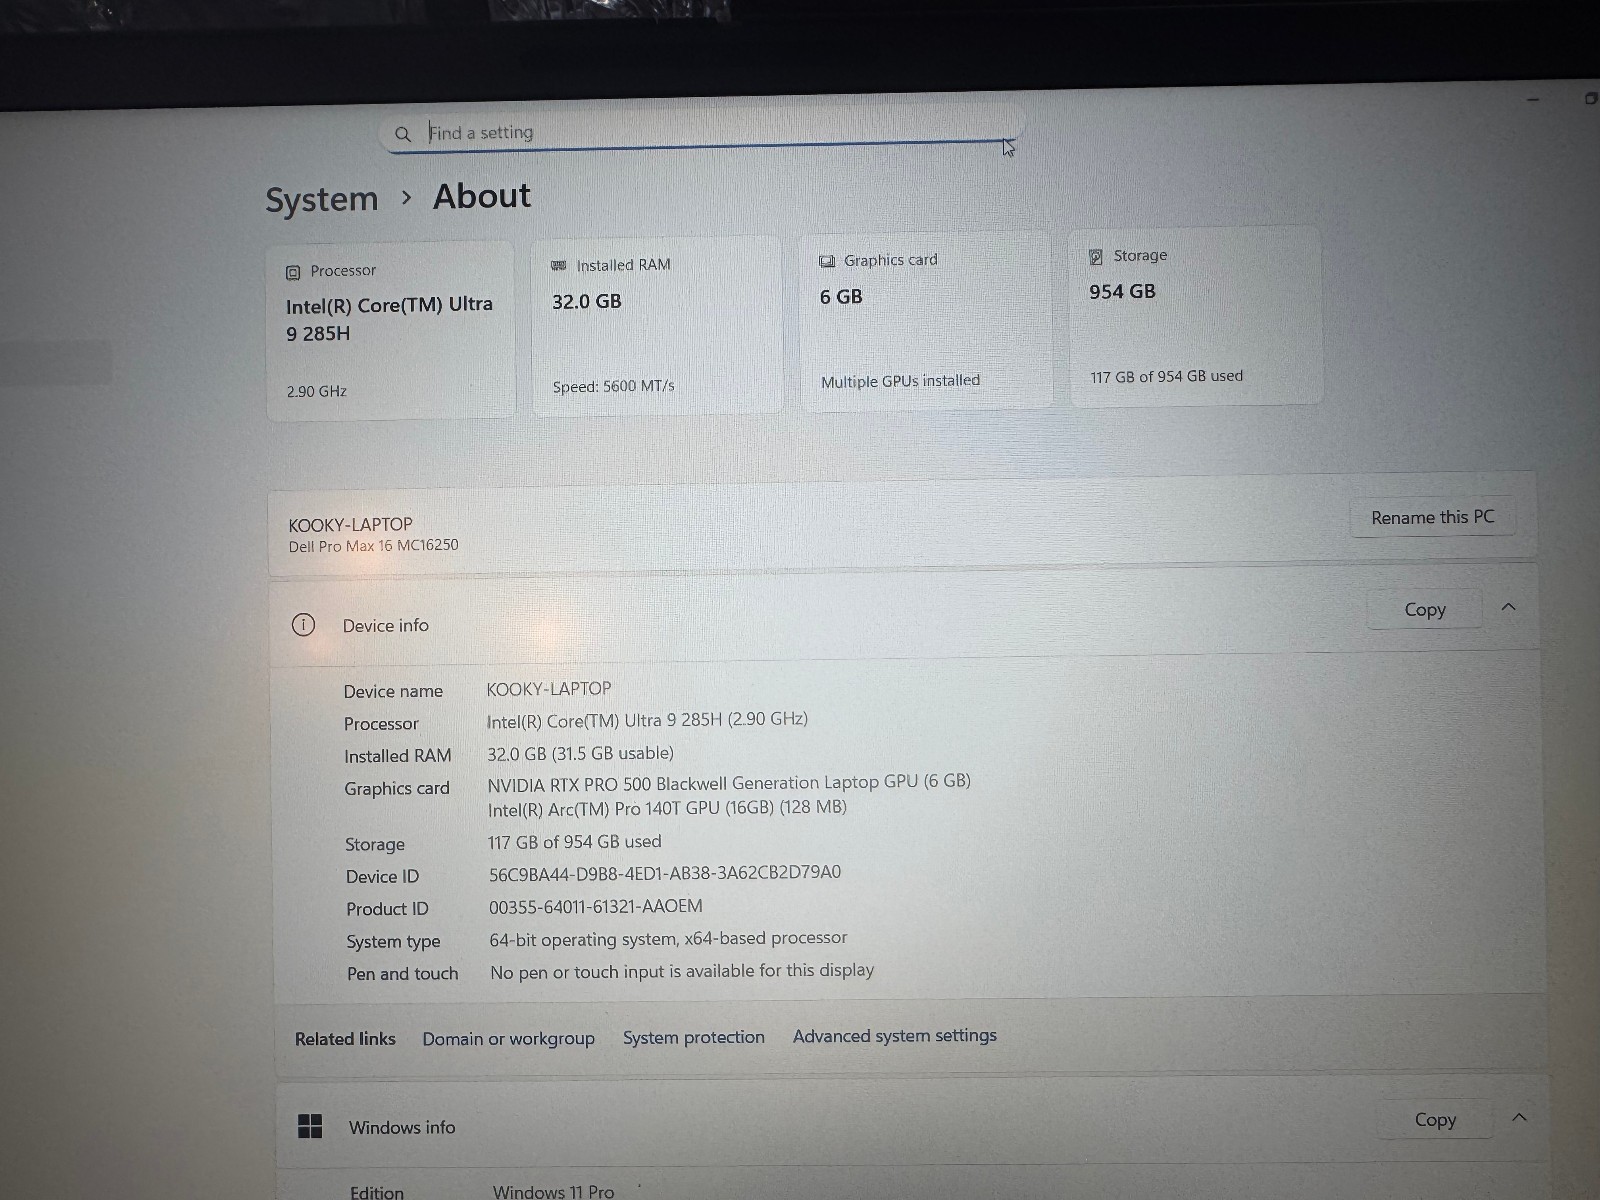Minimize the Settings window

[1533, 100]
